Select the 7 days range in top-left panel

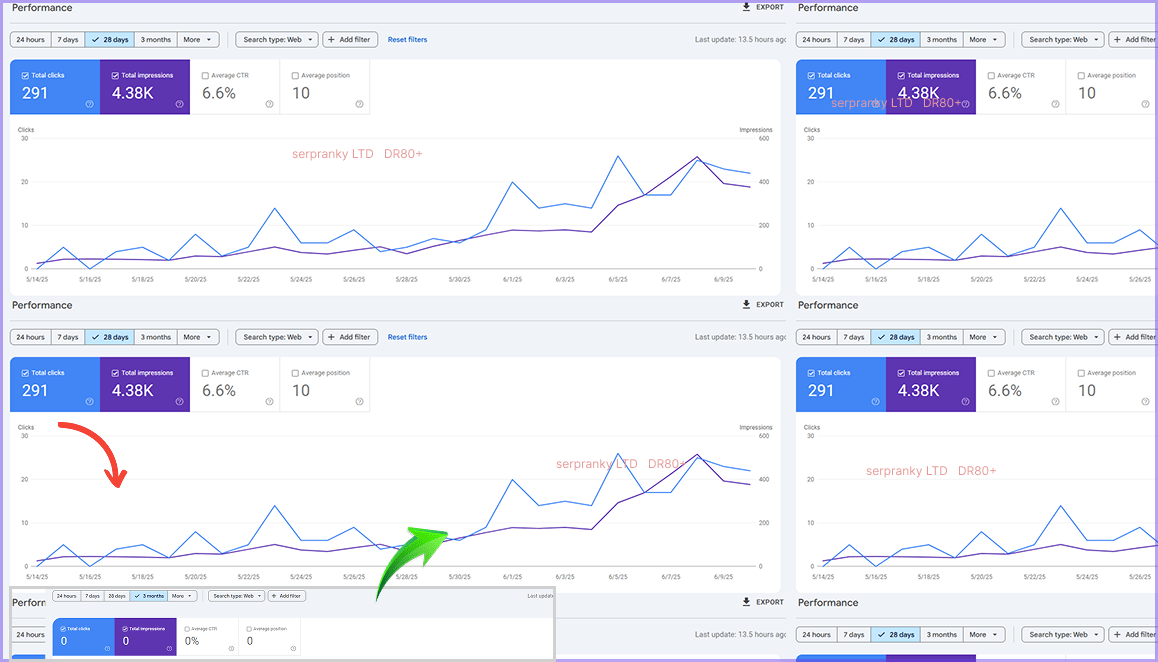pos(67,40)
